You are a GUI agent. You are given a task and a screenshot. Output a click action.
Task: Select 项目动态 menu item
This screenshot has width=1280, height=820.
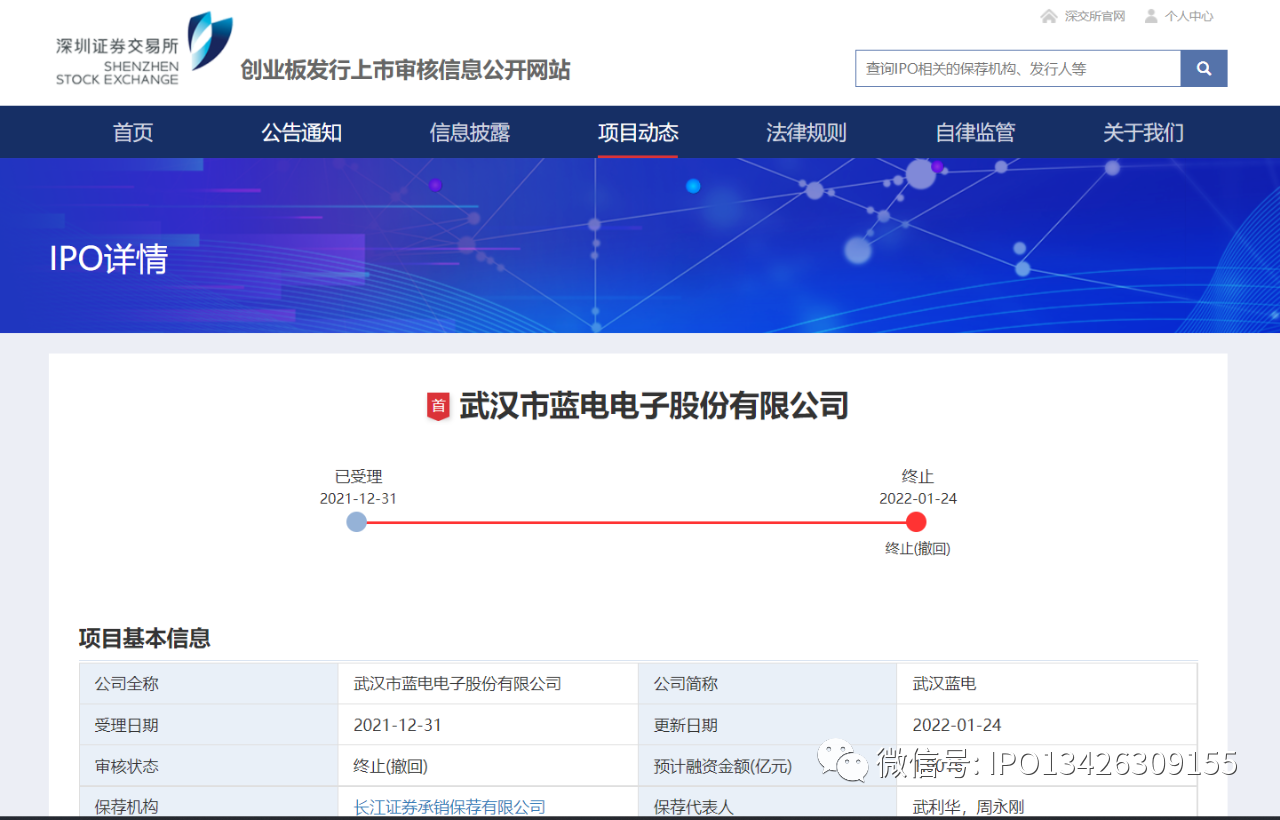(638, 132)
